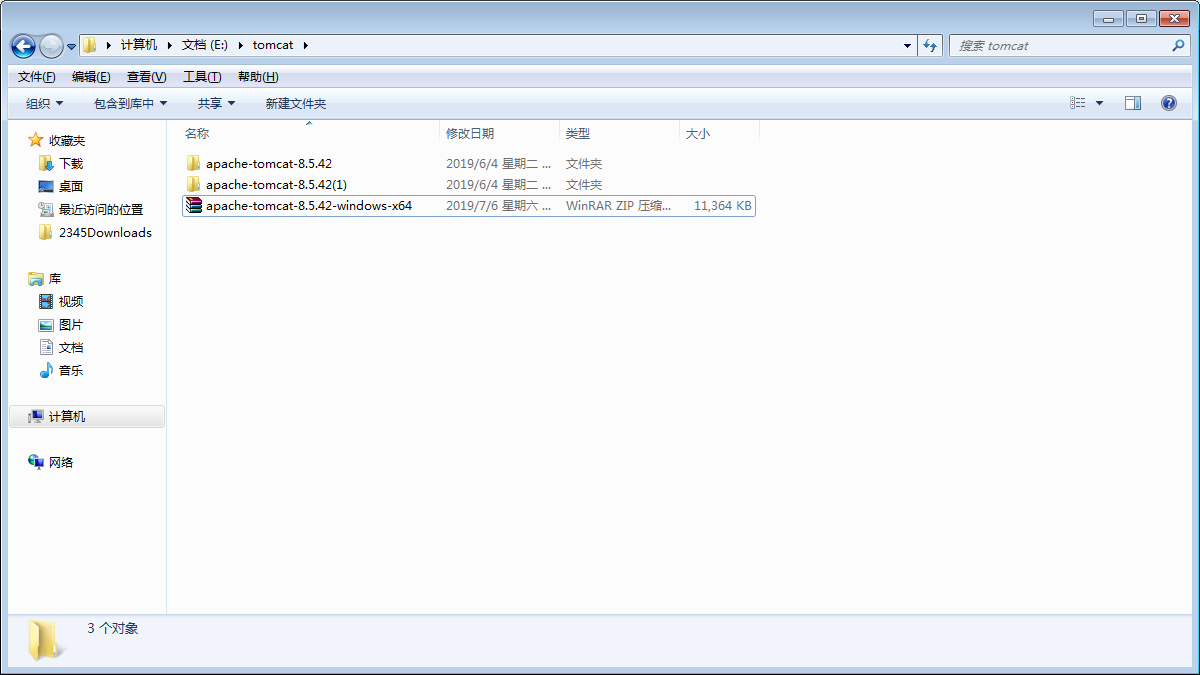
Task: Open the recent pages dropdown arrow
Action: pyautogui.click(x=72, y=47)
